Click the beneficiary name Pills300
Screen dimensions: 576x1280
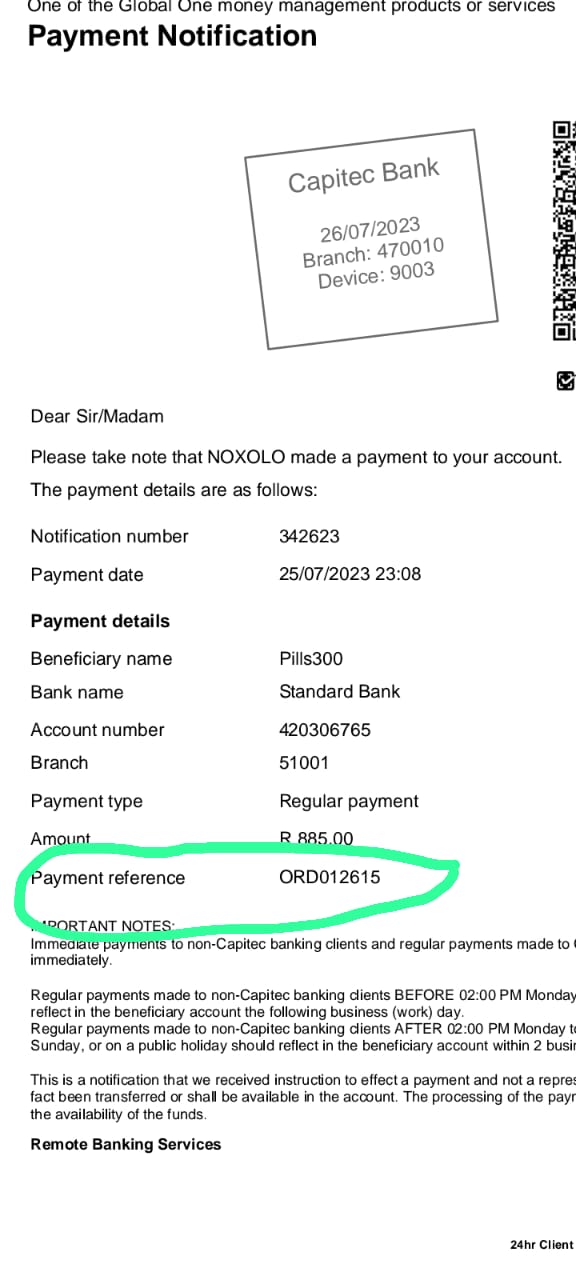311,658
